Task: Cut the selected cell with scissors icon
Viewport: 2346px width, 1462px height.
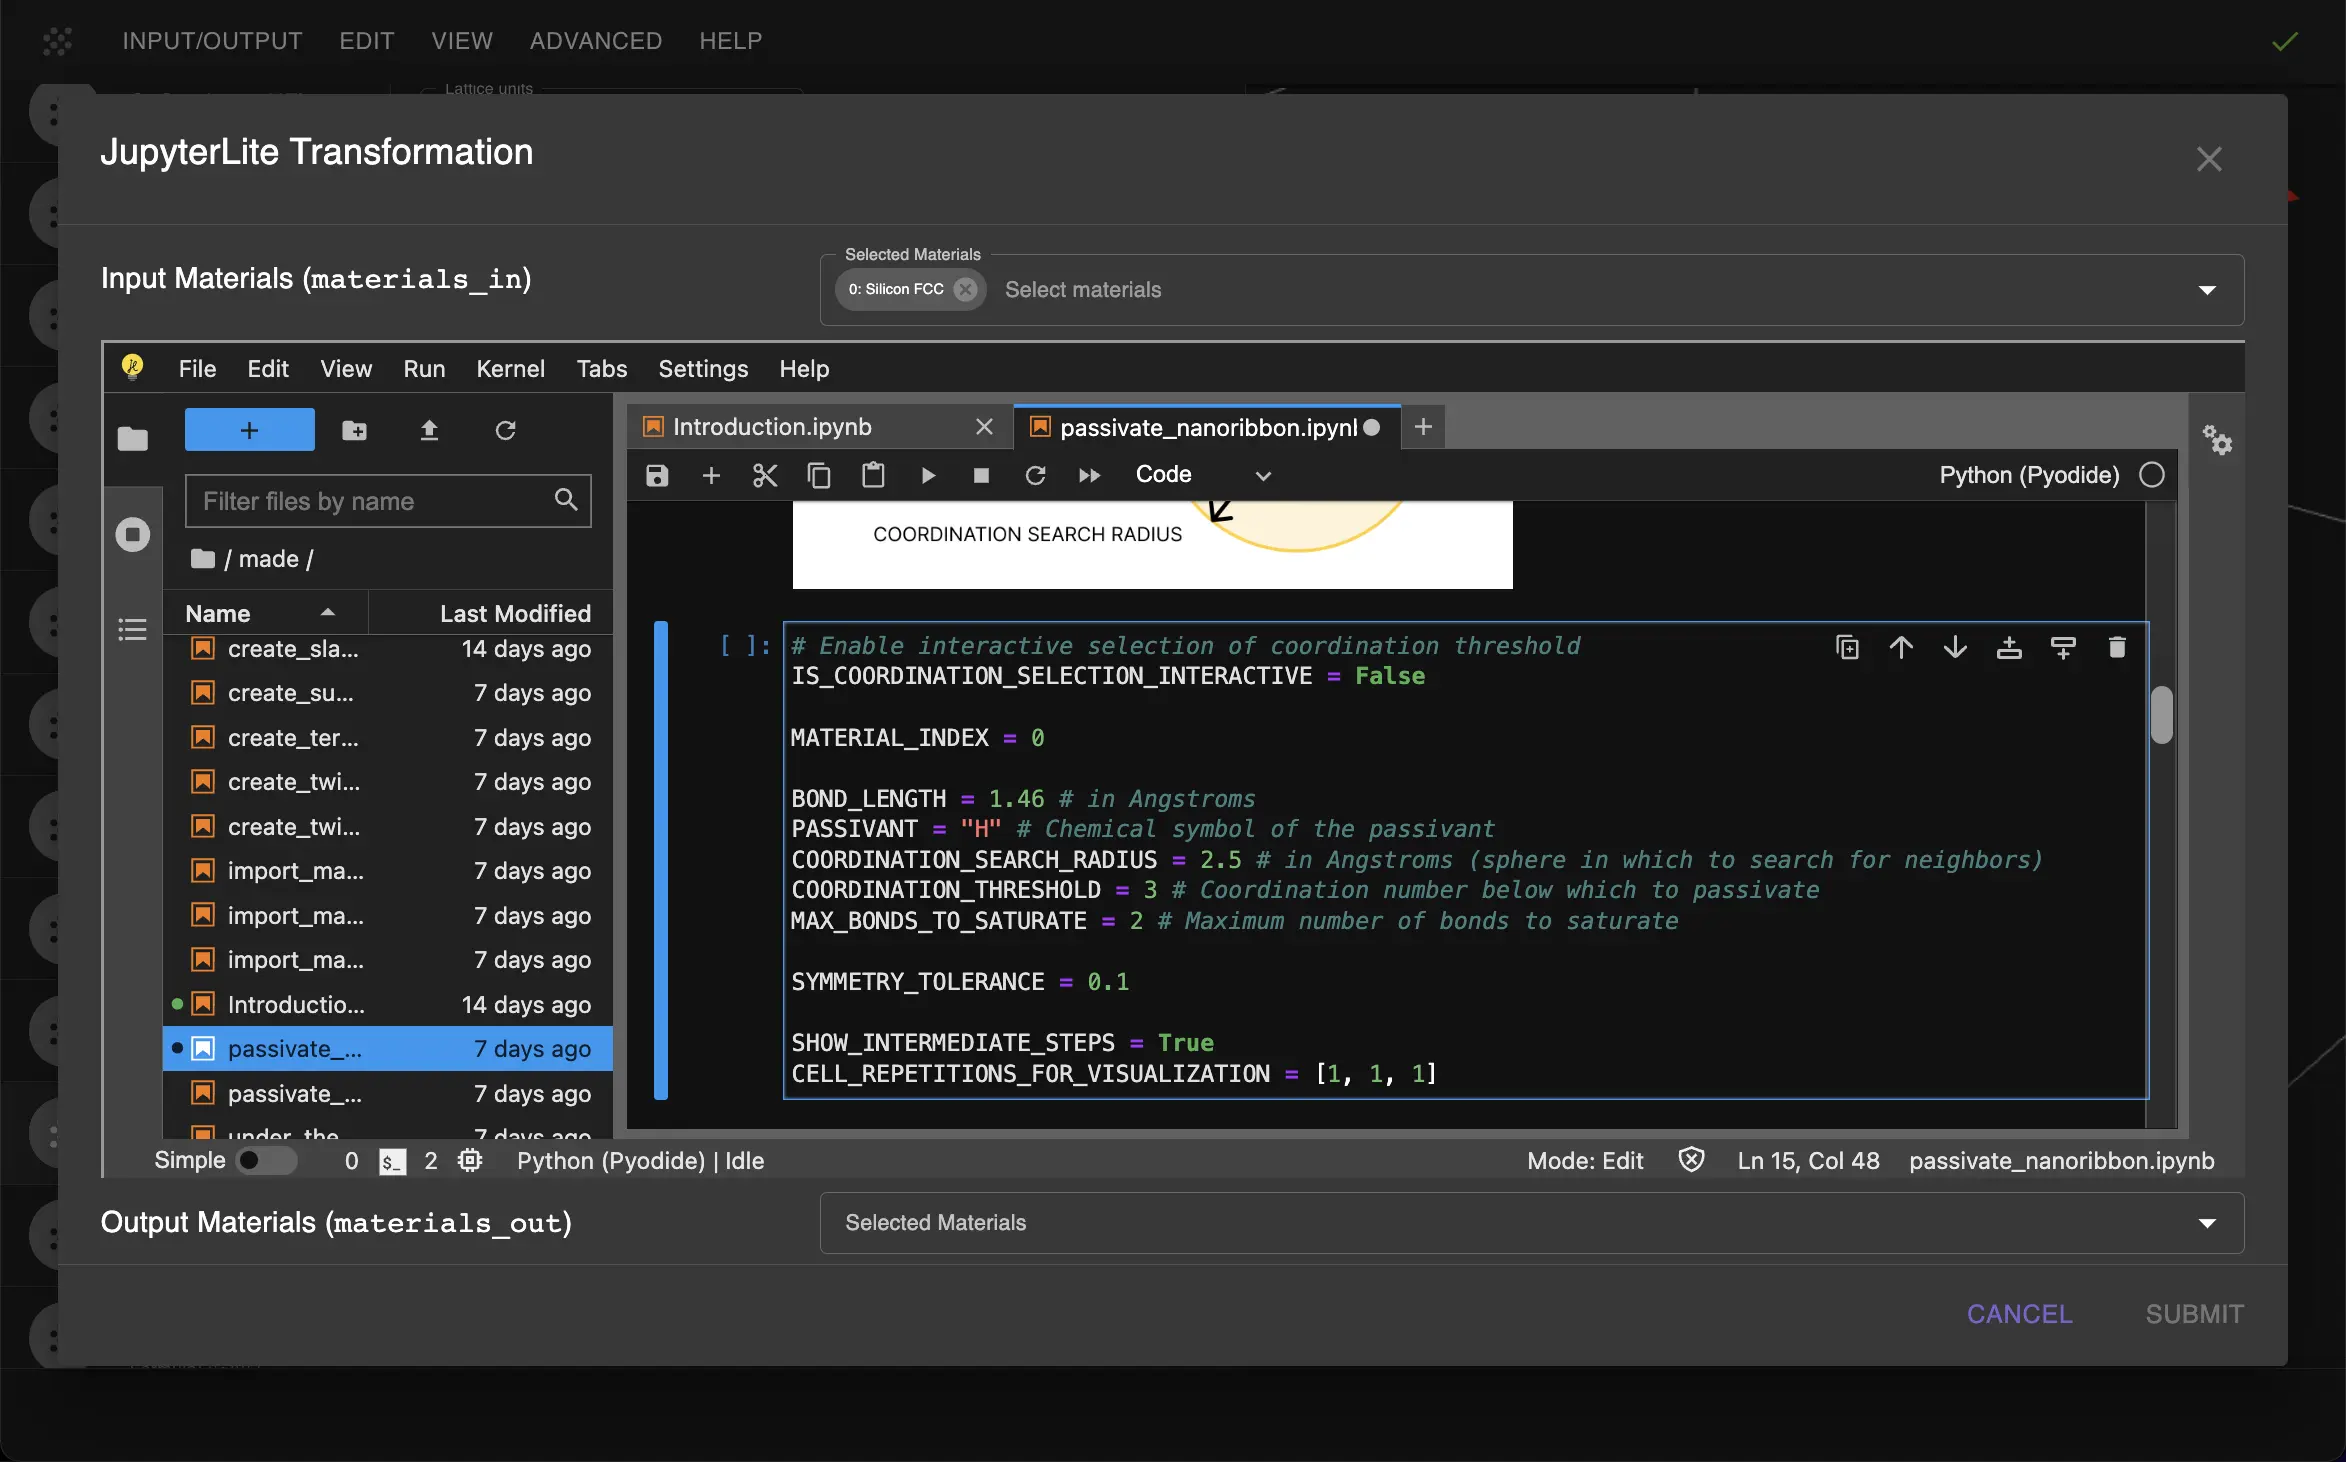Action: coord(765,475)
